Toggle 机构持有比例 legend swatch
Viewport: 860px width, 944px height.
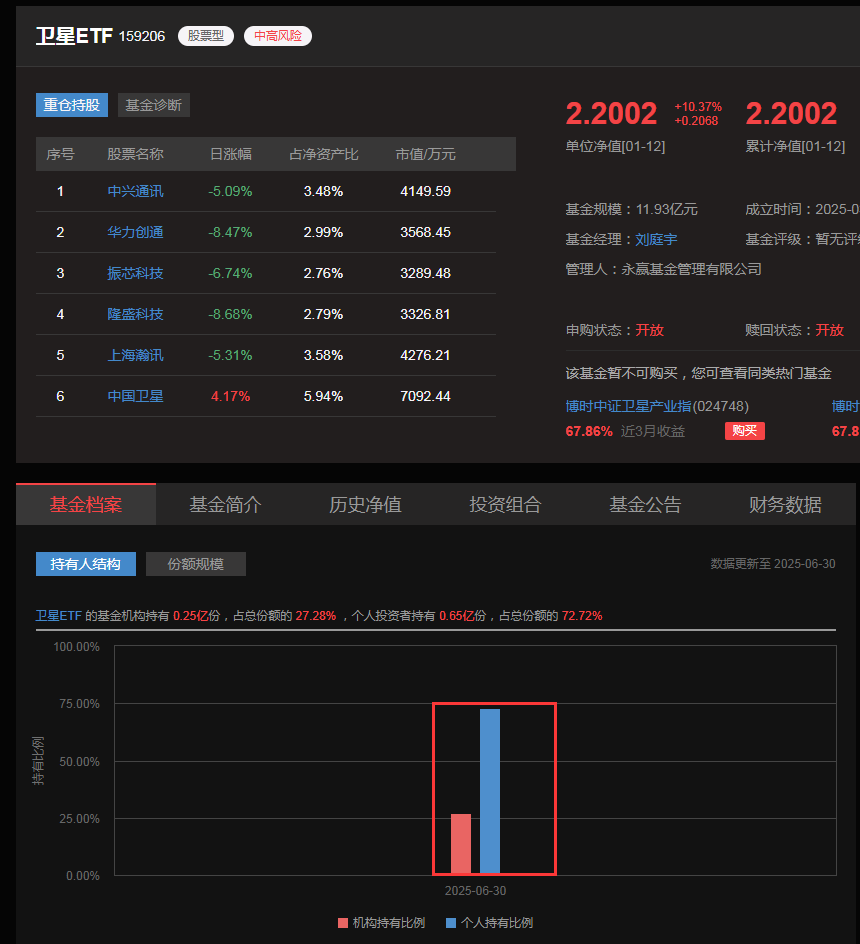coord(343,923)
